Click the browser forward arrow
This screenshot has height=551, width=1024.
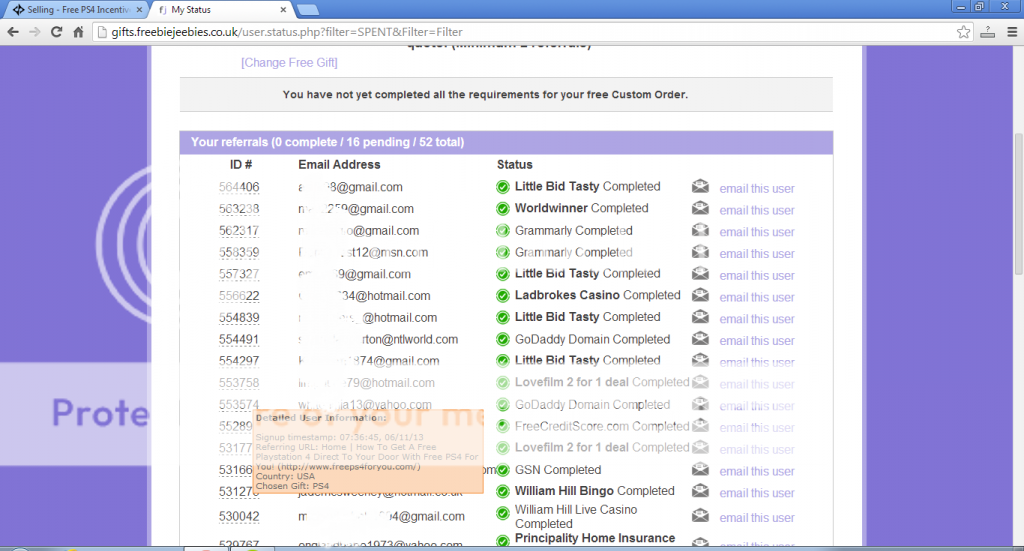(x=35, y=32)
